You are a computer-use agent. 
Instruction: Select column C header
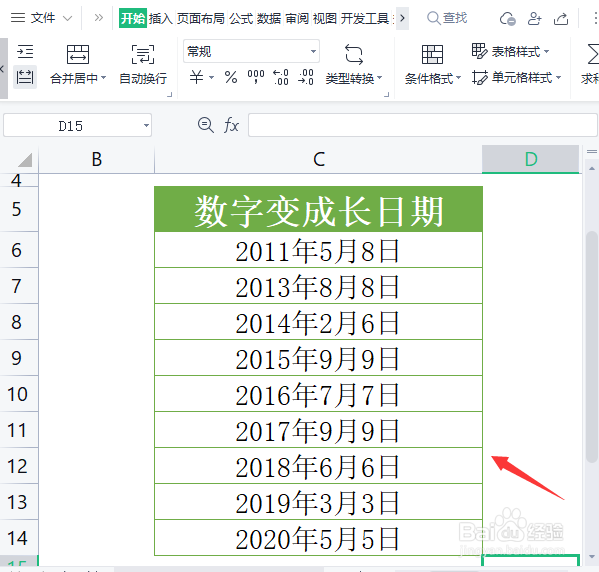point(319,159)
